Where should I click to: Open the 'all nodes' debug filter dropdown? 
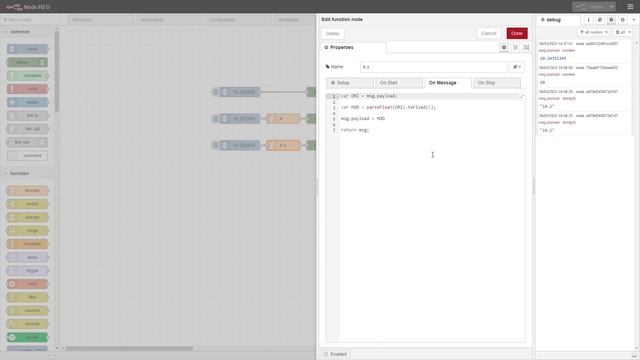593,32
